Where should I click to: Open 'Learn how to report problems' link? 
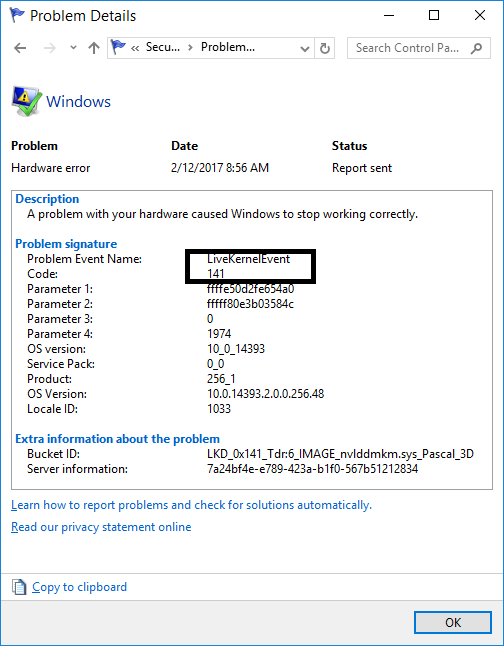[x=192, y=505]
